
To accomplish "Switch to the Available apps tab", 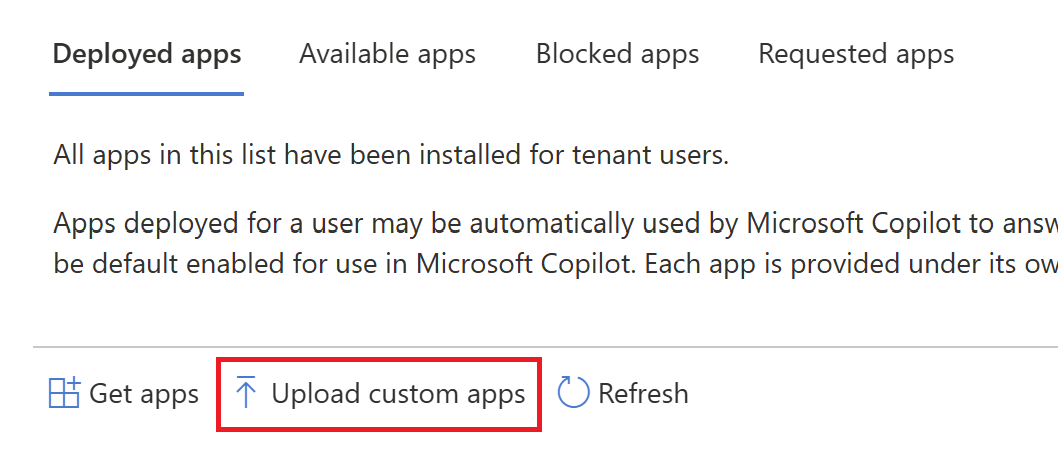I will point(387,54).
